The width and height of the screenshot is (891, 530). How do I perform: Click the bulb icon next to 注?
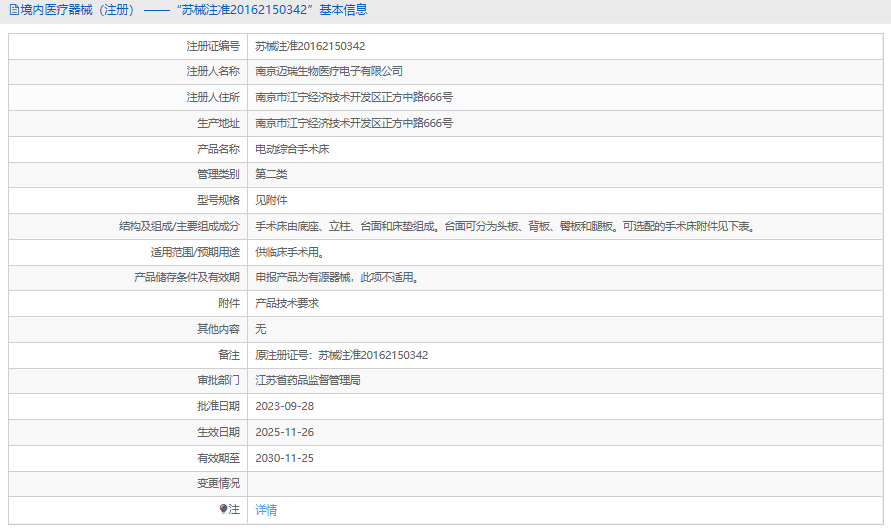click(223, 509)
